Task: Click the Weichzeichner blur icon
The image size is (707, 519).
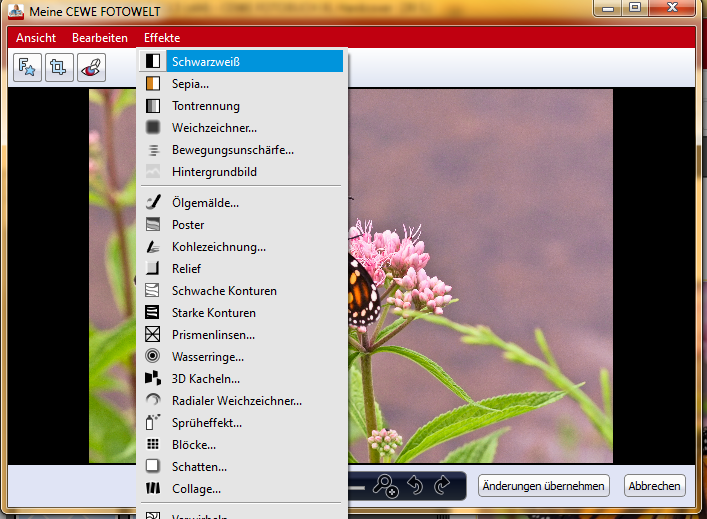Action: [153, 127]
